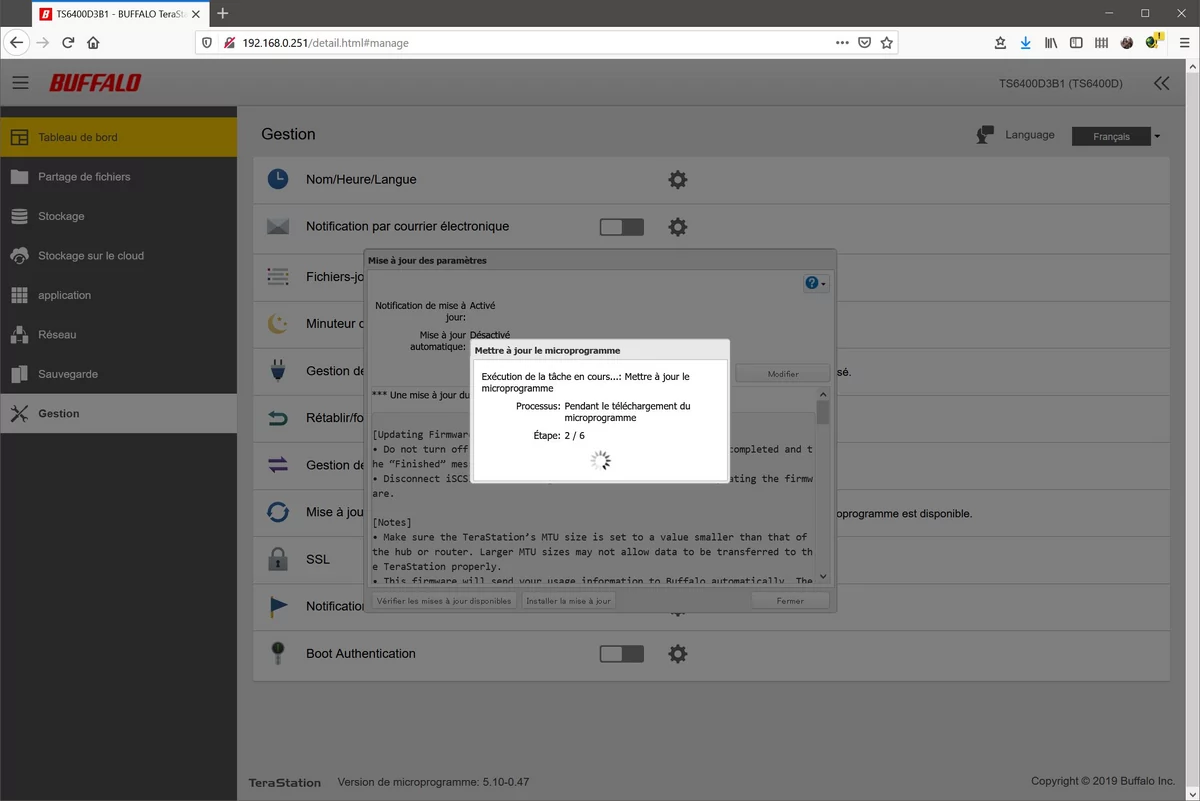This screenshot has width=1200, height=801.
Task: Click the firmware notes scrollbar thumb
Action: [x=823, y=413]
